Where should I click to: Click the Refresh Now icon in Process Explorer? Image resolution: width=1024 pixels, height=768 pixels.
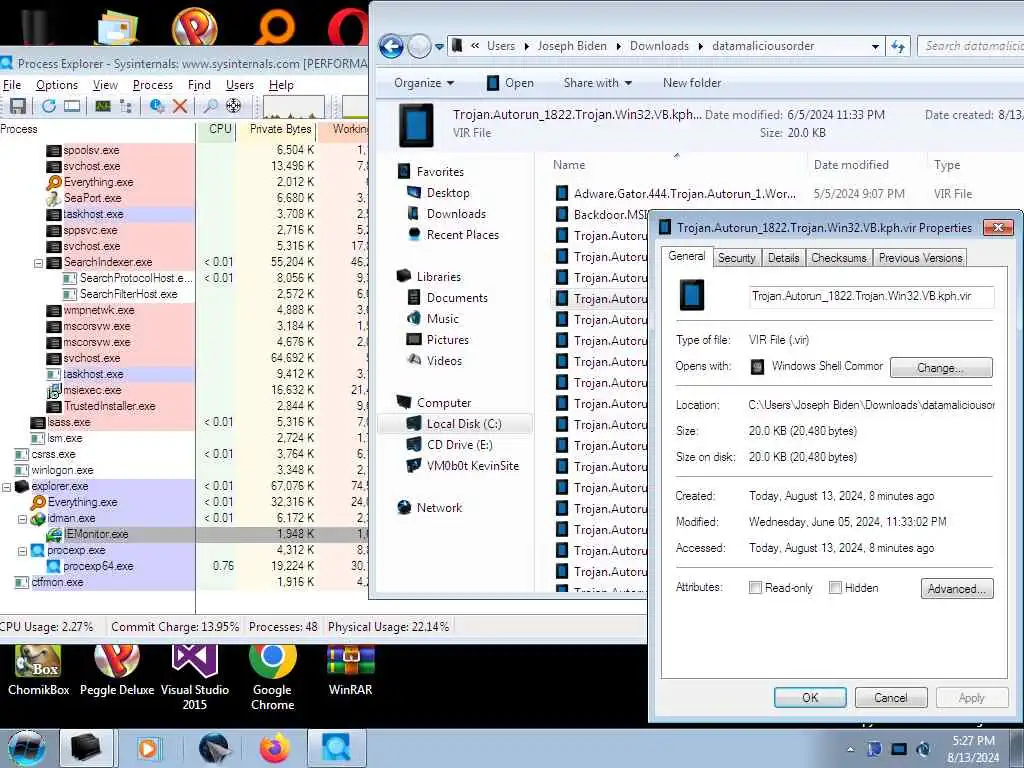click(x=49, y=106)
